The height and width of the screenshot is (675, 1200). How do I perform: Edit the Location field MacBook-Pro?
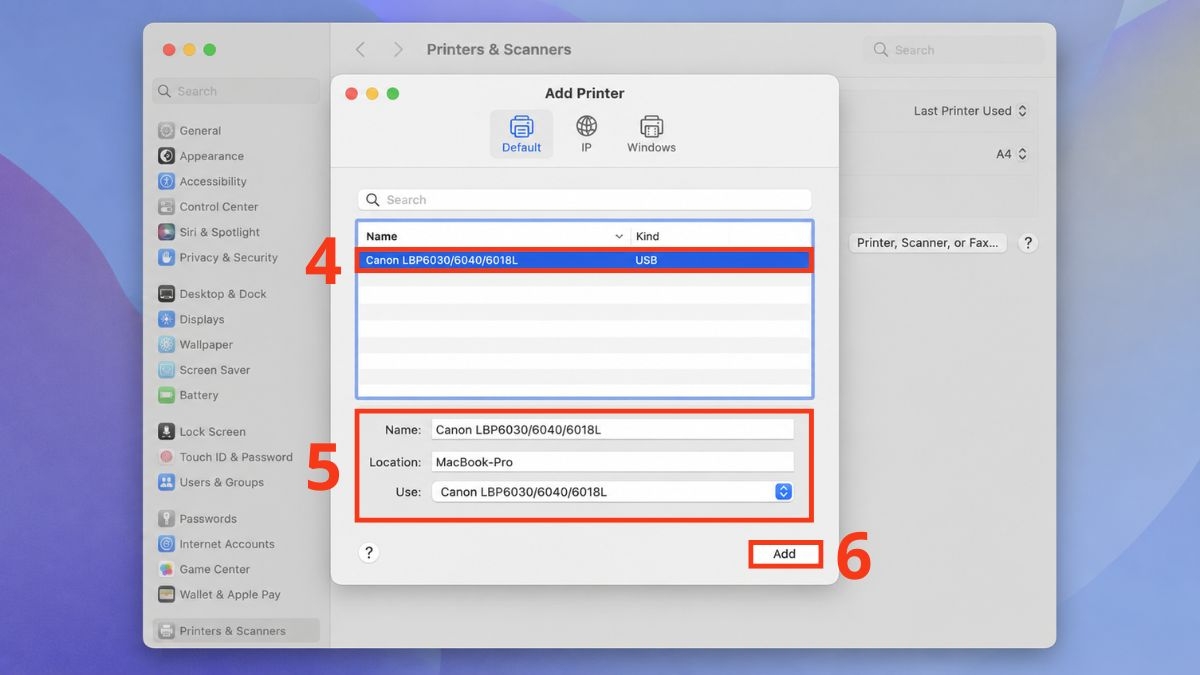coord(612,462)
